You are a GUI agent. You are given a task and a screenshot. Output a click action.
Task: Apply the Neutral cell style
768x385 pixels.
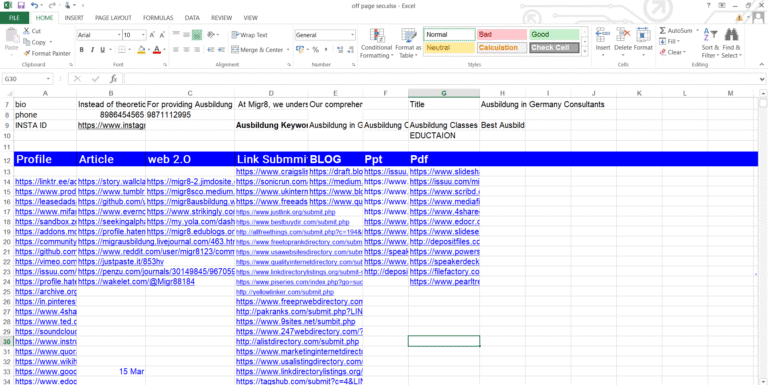pos(450,48)
